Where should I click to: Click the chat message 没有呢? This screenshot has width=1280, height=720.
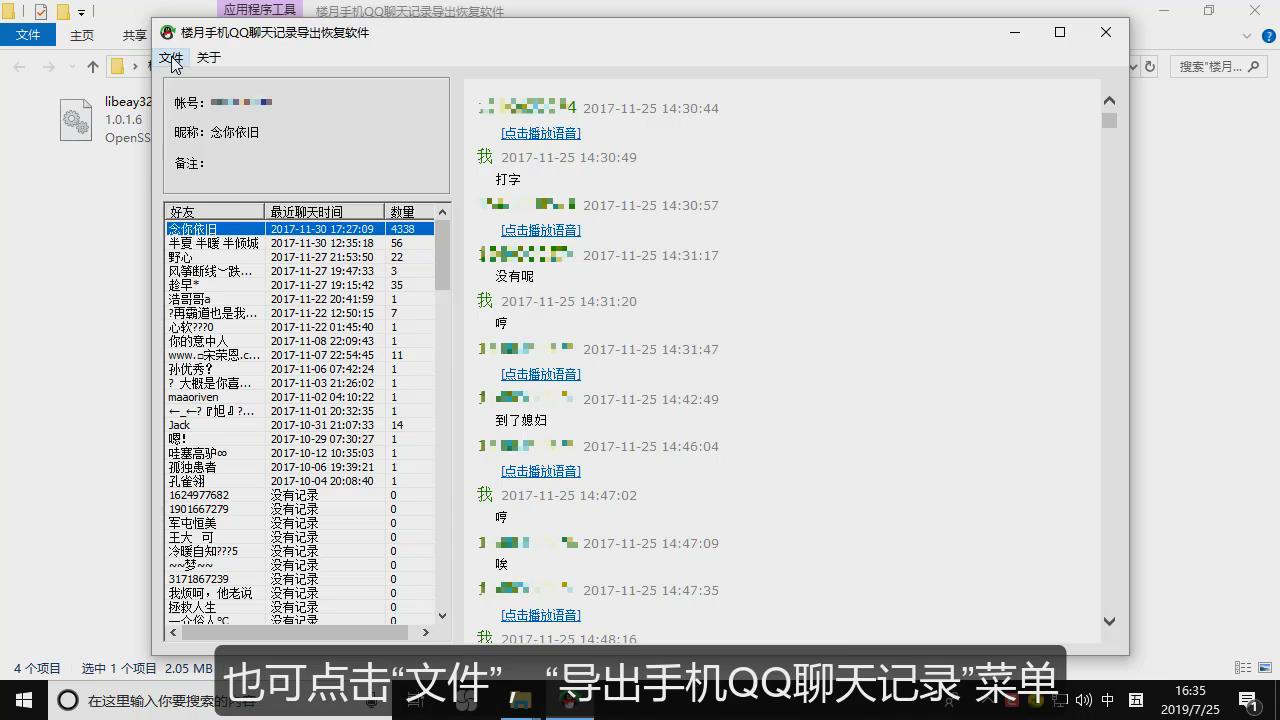point(515,276)
